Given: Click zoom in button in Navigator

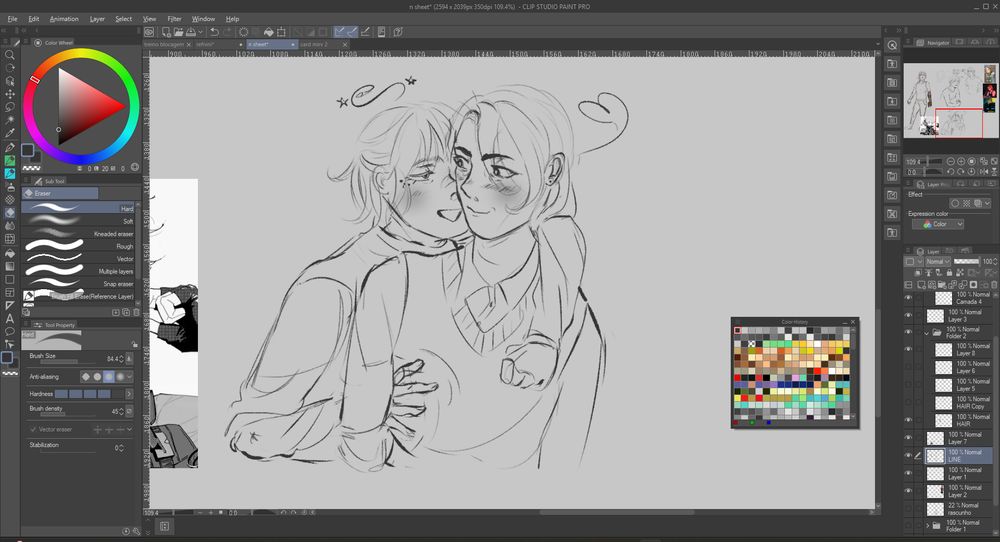Looking at the screenshot, I should pos(961,162).
